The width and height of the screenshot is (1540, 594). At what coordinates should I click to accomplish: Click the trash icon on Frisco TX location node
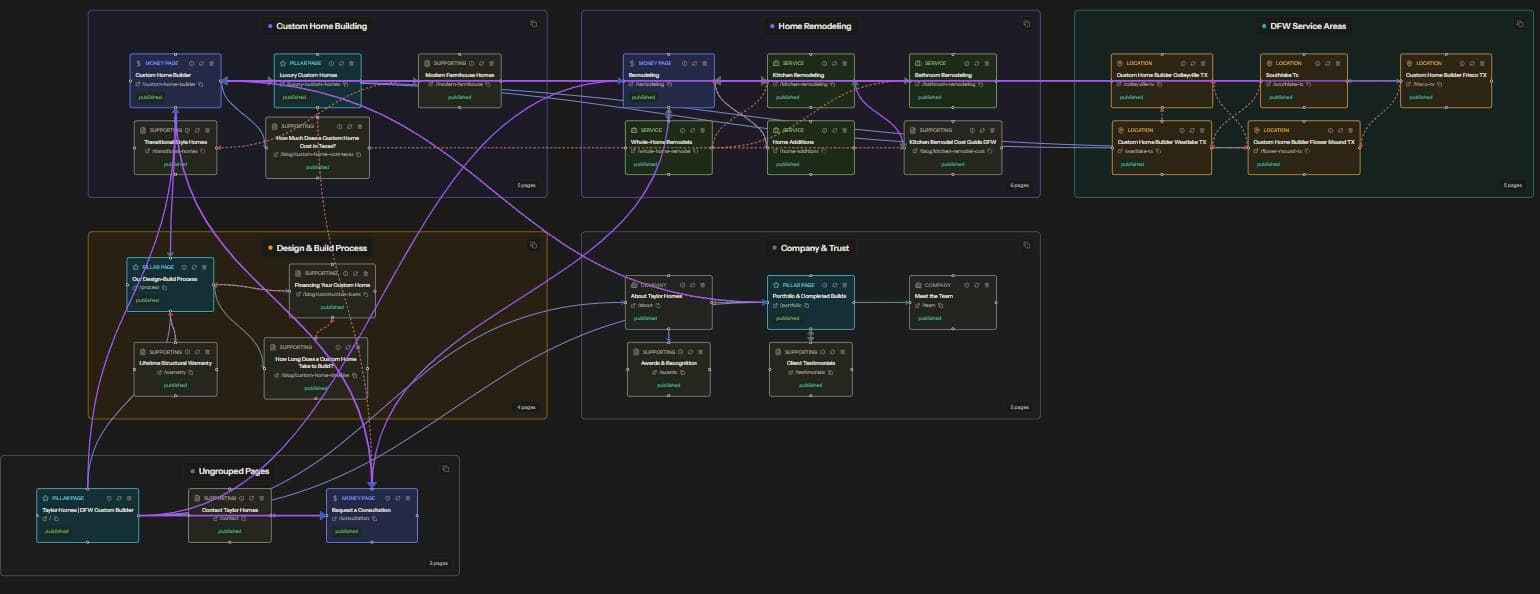pyautogui.click(x=1482, y=63)
